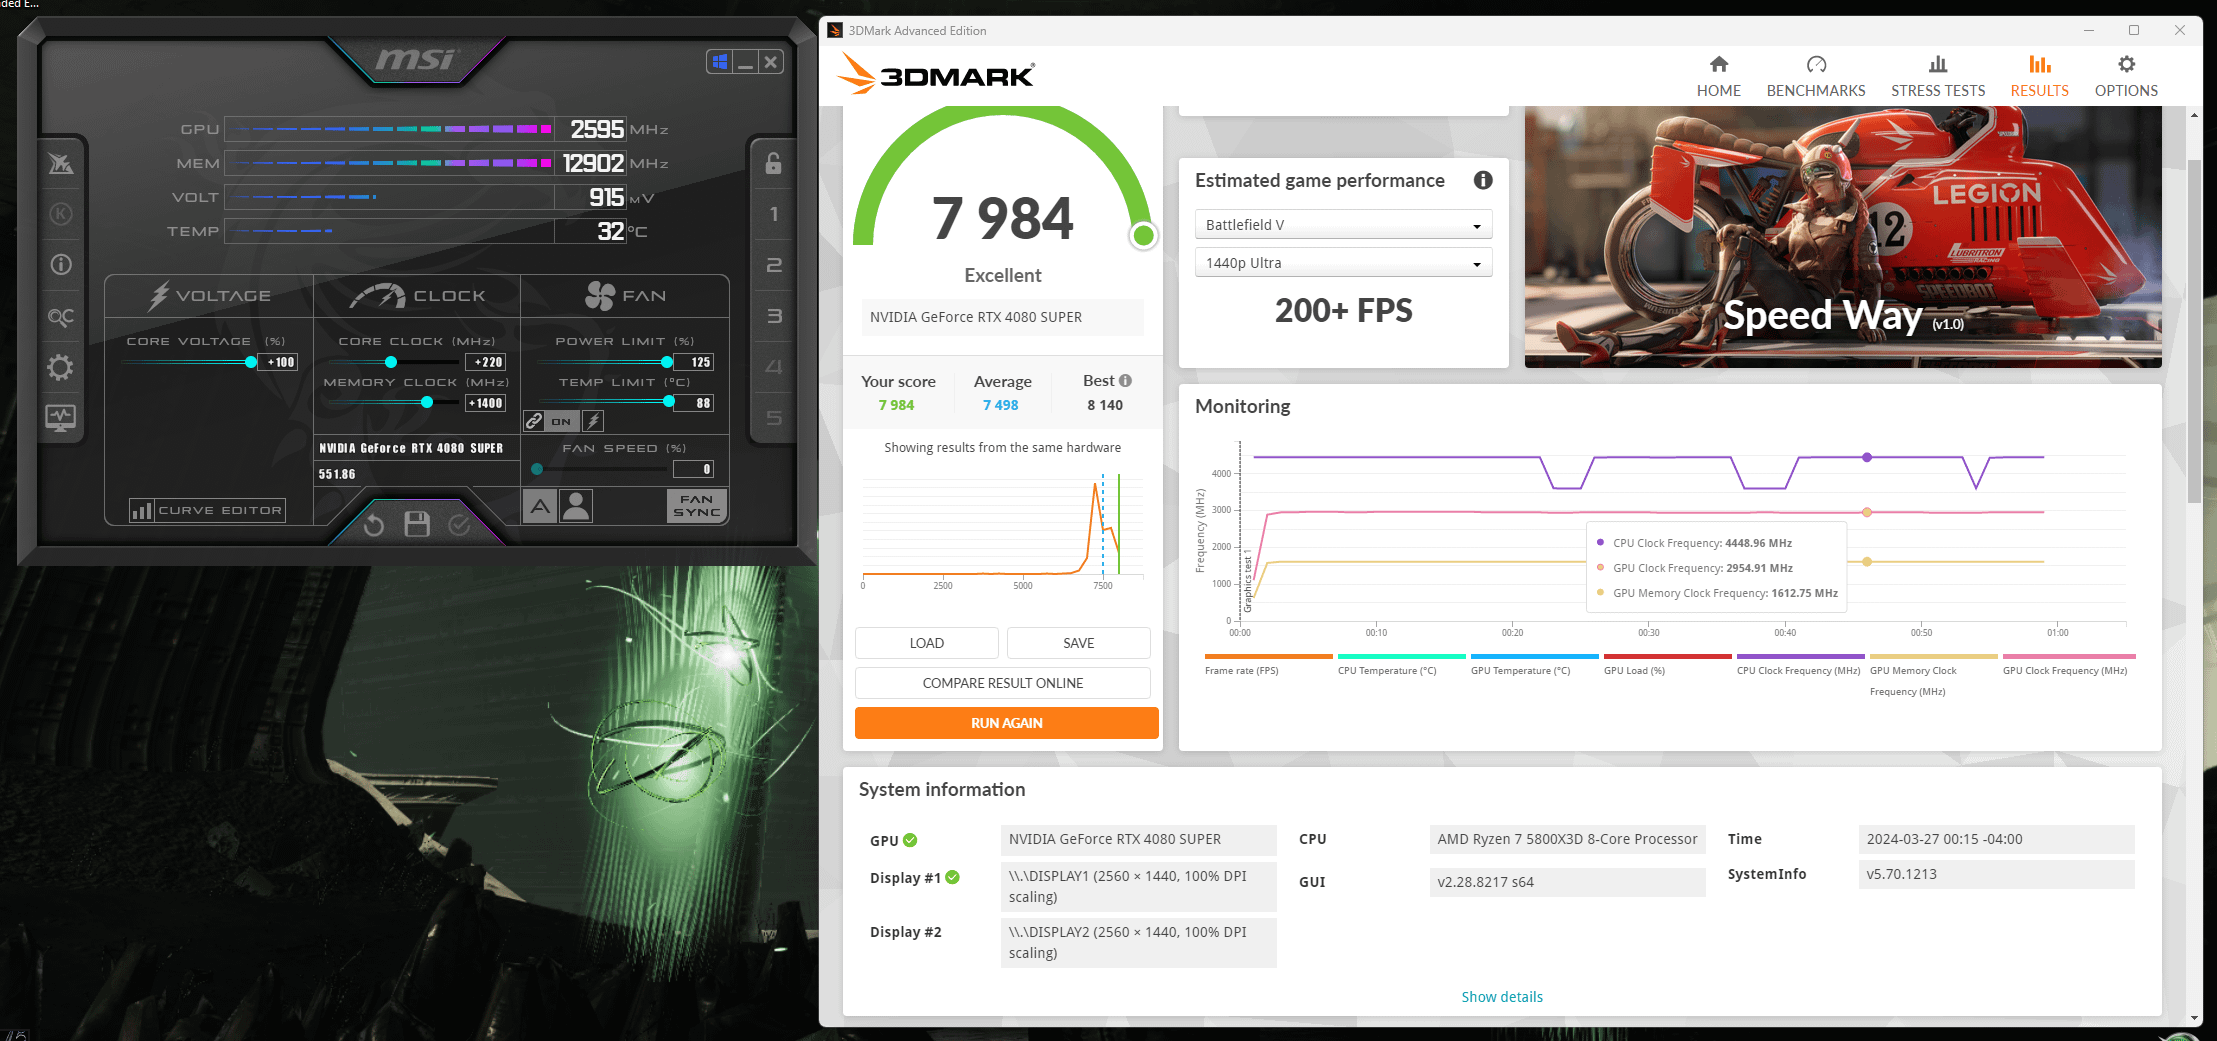This screenshot has width=2217, height=1041.
Task: Open the 1440p Ultra resolution dropdown
Action: [1343, 263]
